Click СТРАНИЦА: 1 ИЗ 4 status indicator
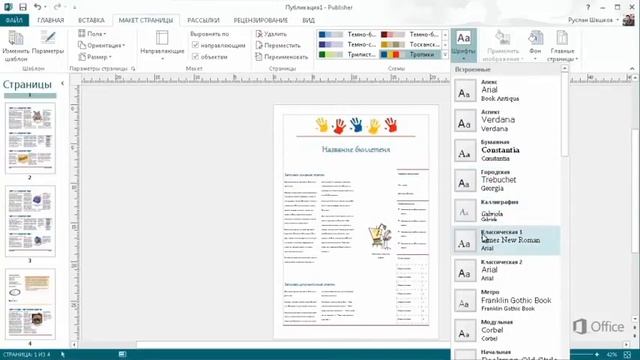Image resolution: width=640 pixels, height=360 pixels. coord(27,355)
